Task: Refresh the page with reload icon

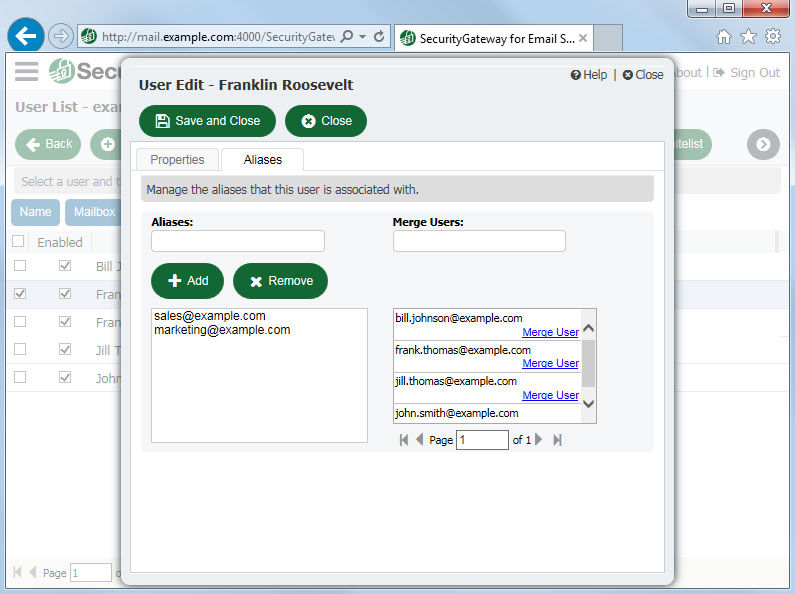Action: tap(379, 36)
